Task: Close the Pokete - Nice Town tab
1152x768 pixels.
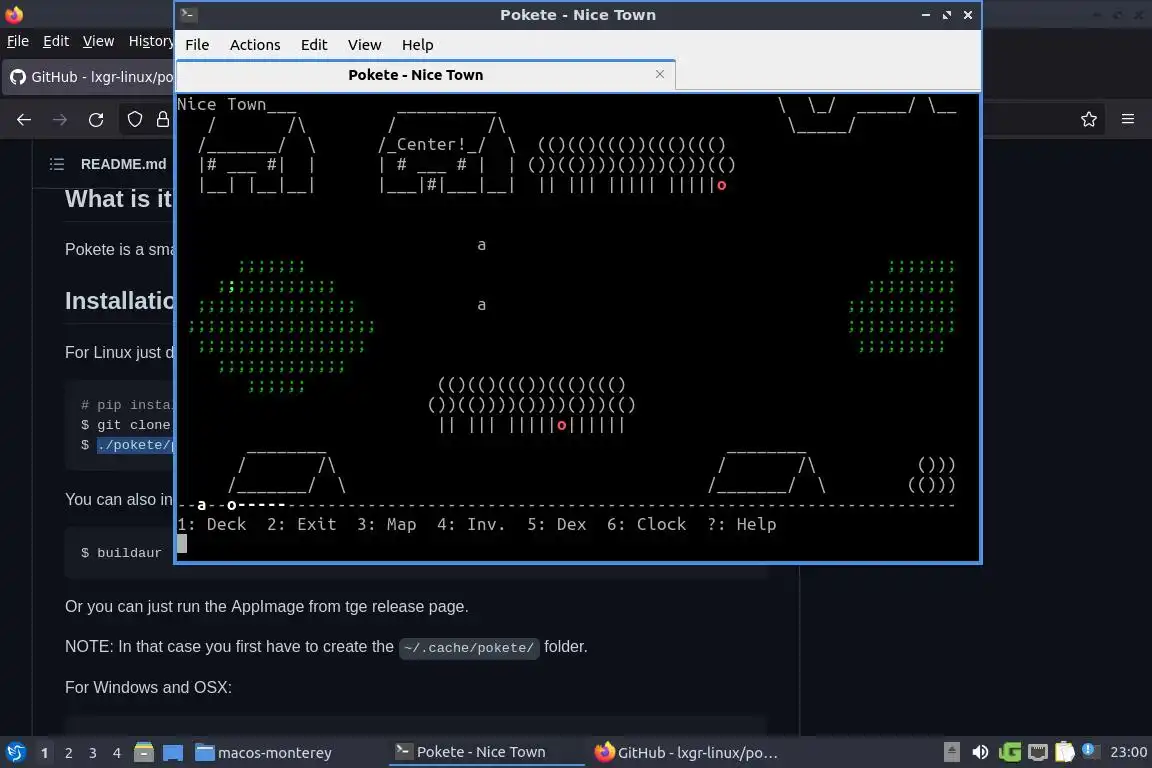Action: [x=660, y=74]
